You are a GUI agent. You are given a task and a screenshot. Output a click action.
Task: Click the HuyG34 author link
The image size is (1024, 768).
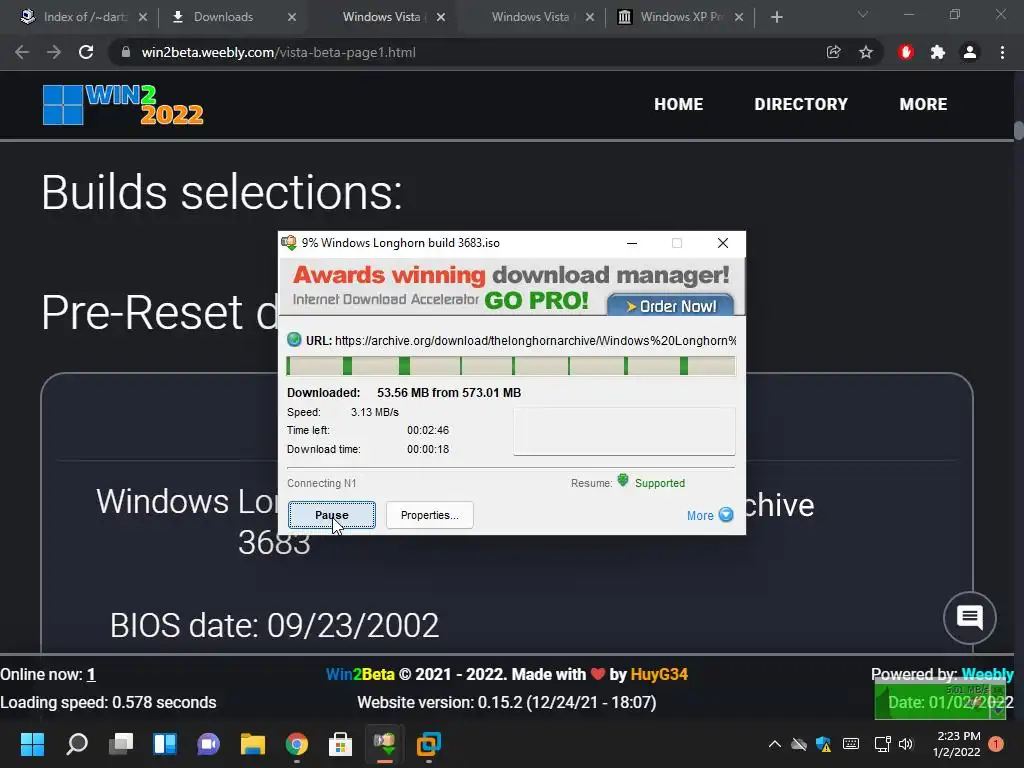(659, 674)
